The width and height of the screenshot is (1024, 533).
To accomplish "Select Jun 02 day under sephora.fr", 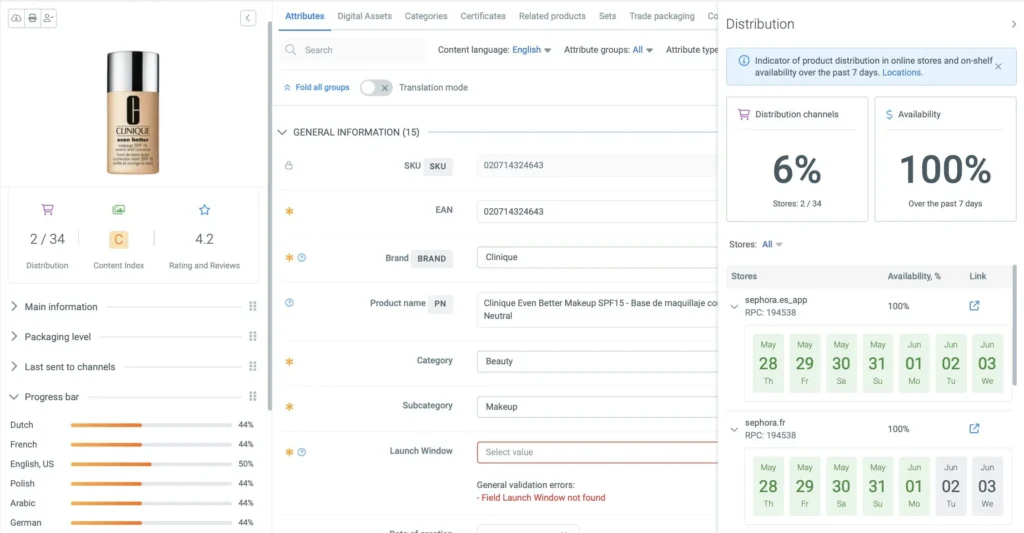I will (x=950, y=485).
